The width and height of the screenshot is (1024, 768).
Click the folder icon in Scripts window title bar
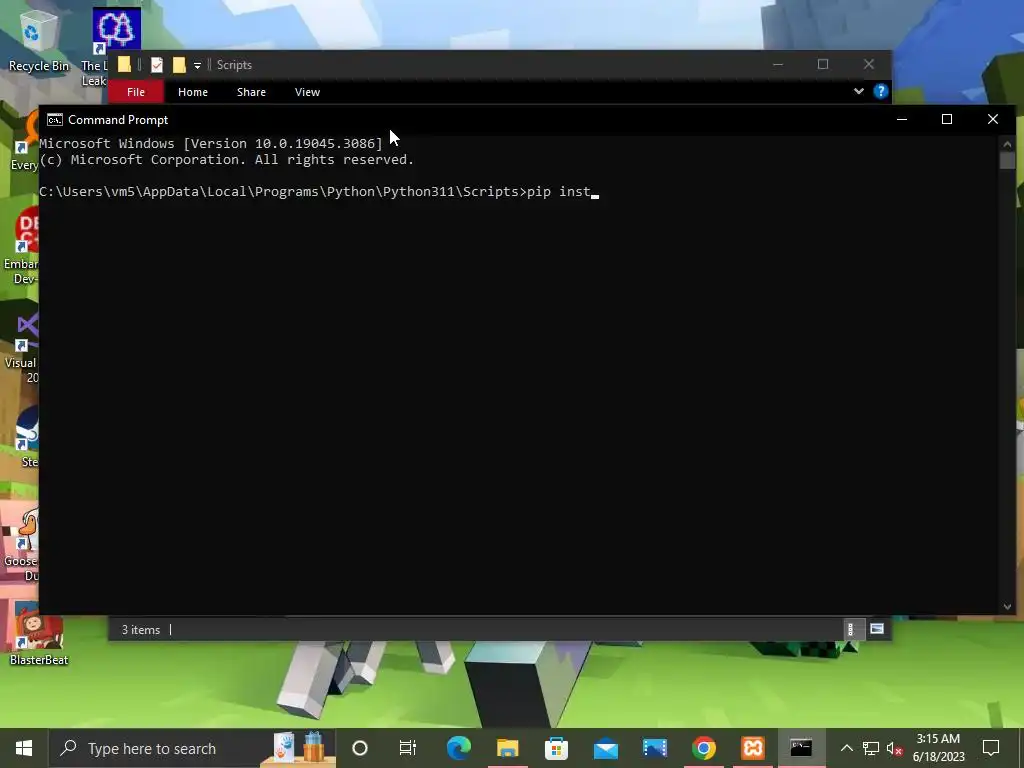click(124, 65)
